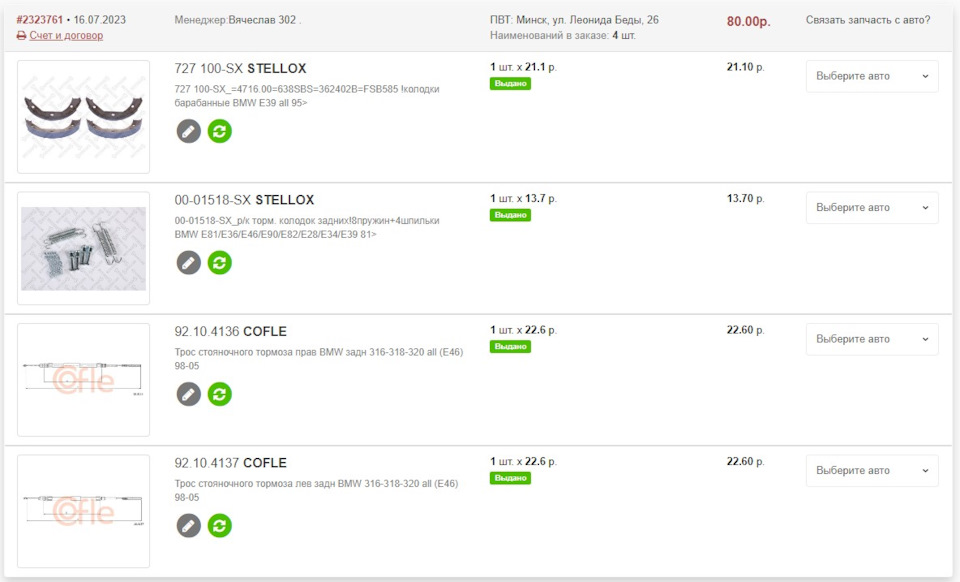
Task: Edit the 92.10.4136 COFLE item with pencil icon
Action: [x=189, y=394]
